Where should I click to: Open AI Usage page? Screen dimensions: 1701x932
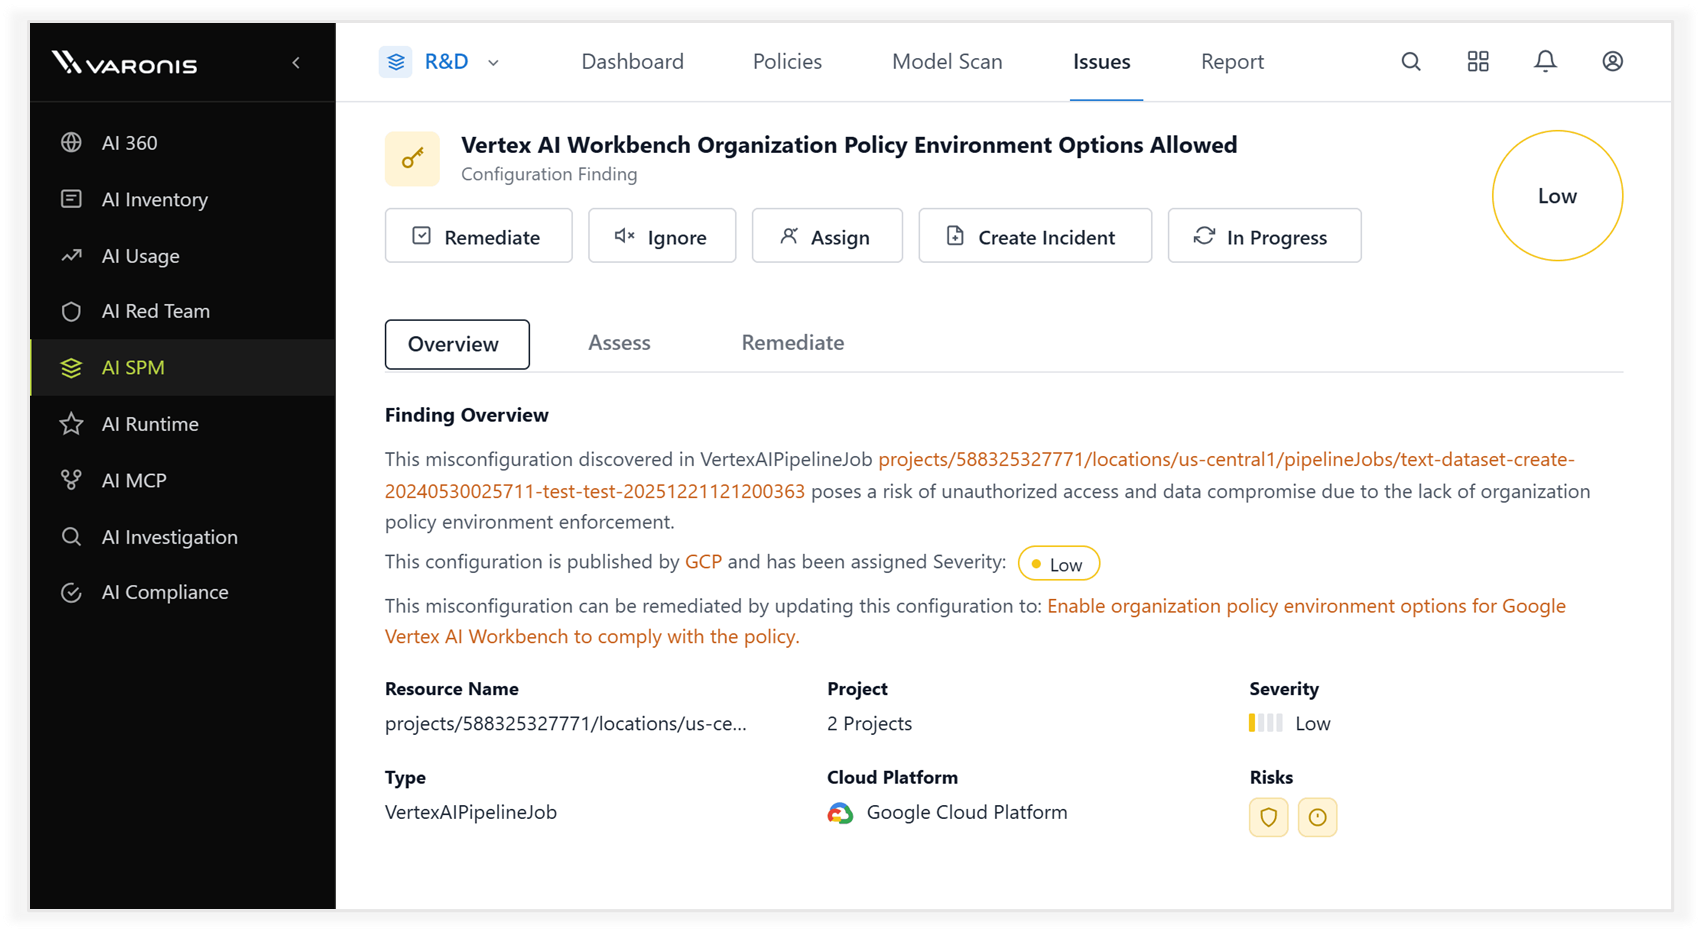click(183, 256)
